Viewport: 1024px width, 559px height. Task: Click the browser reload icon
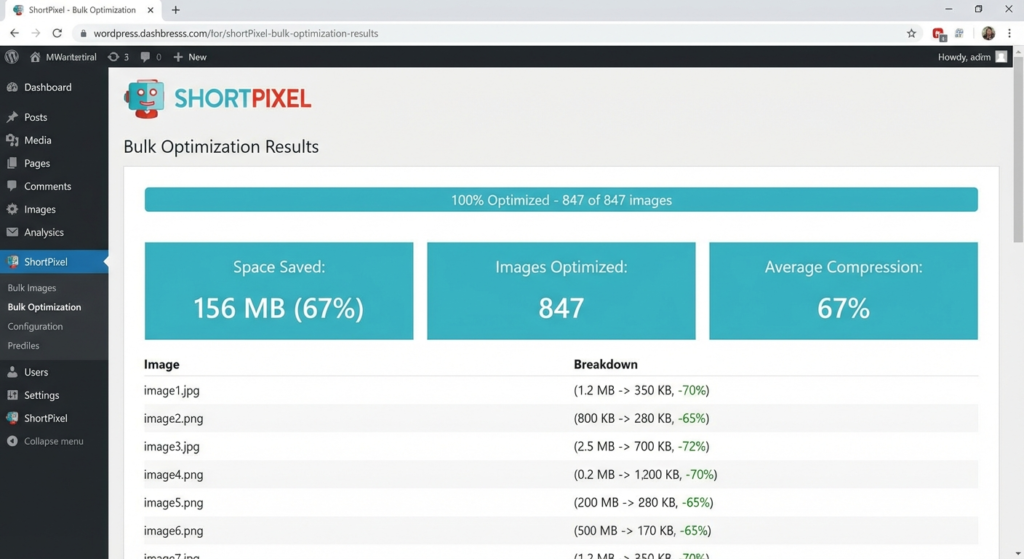(x=57, y=33)
